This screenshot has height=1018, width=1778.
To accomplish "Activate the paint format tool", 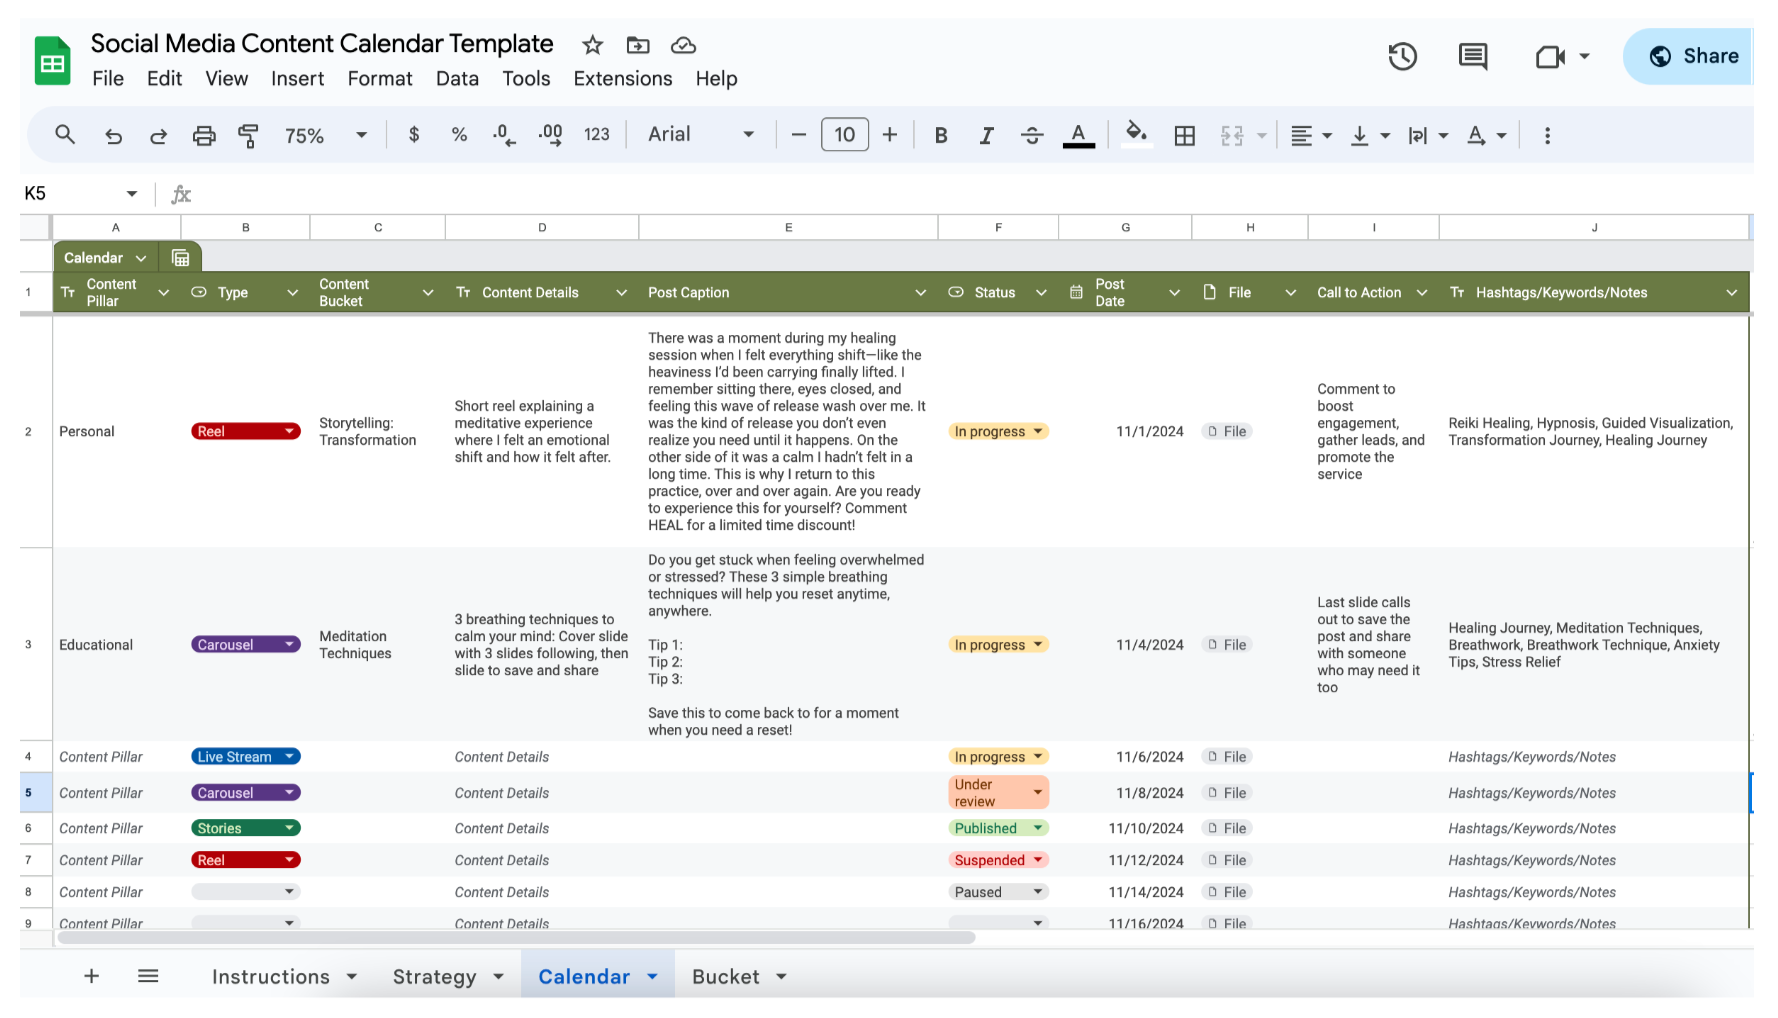I will 248,135.
